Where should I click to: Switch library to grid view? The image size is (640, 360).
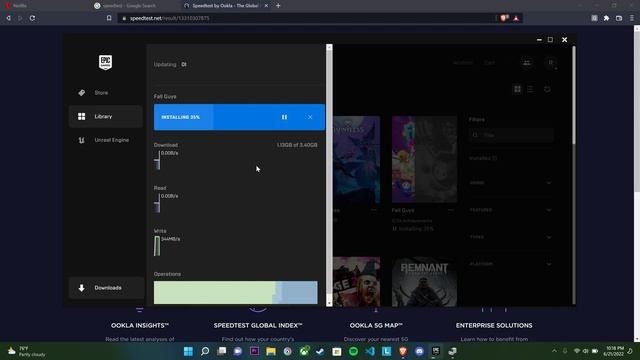point(517,89)
